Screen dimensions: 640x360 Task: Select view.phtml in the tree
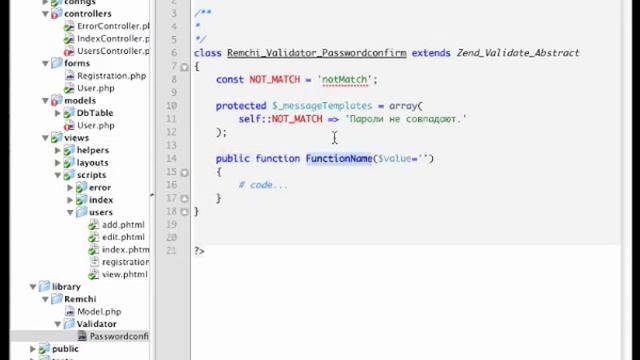124,275
